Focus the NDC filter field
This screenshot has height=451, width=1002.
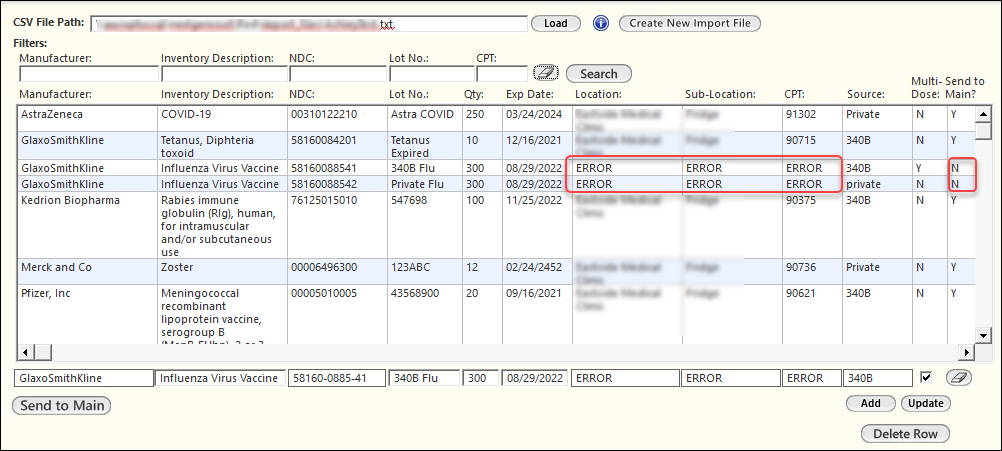[x=338, y=74]
